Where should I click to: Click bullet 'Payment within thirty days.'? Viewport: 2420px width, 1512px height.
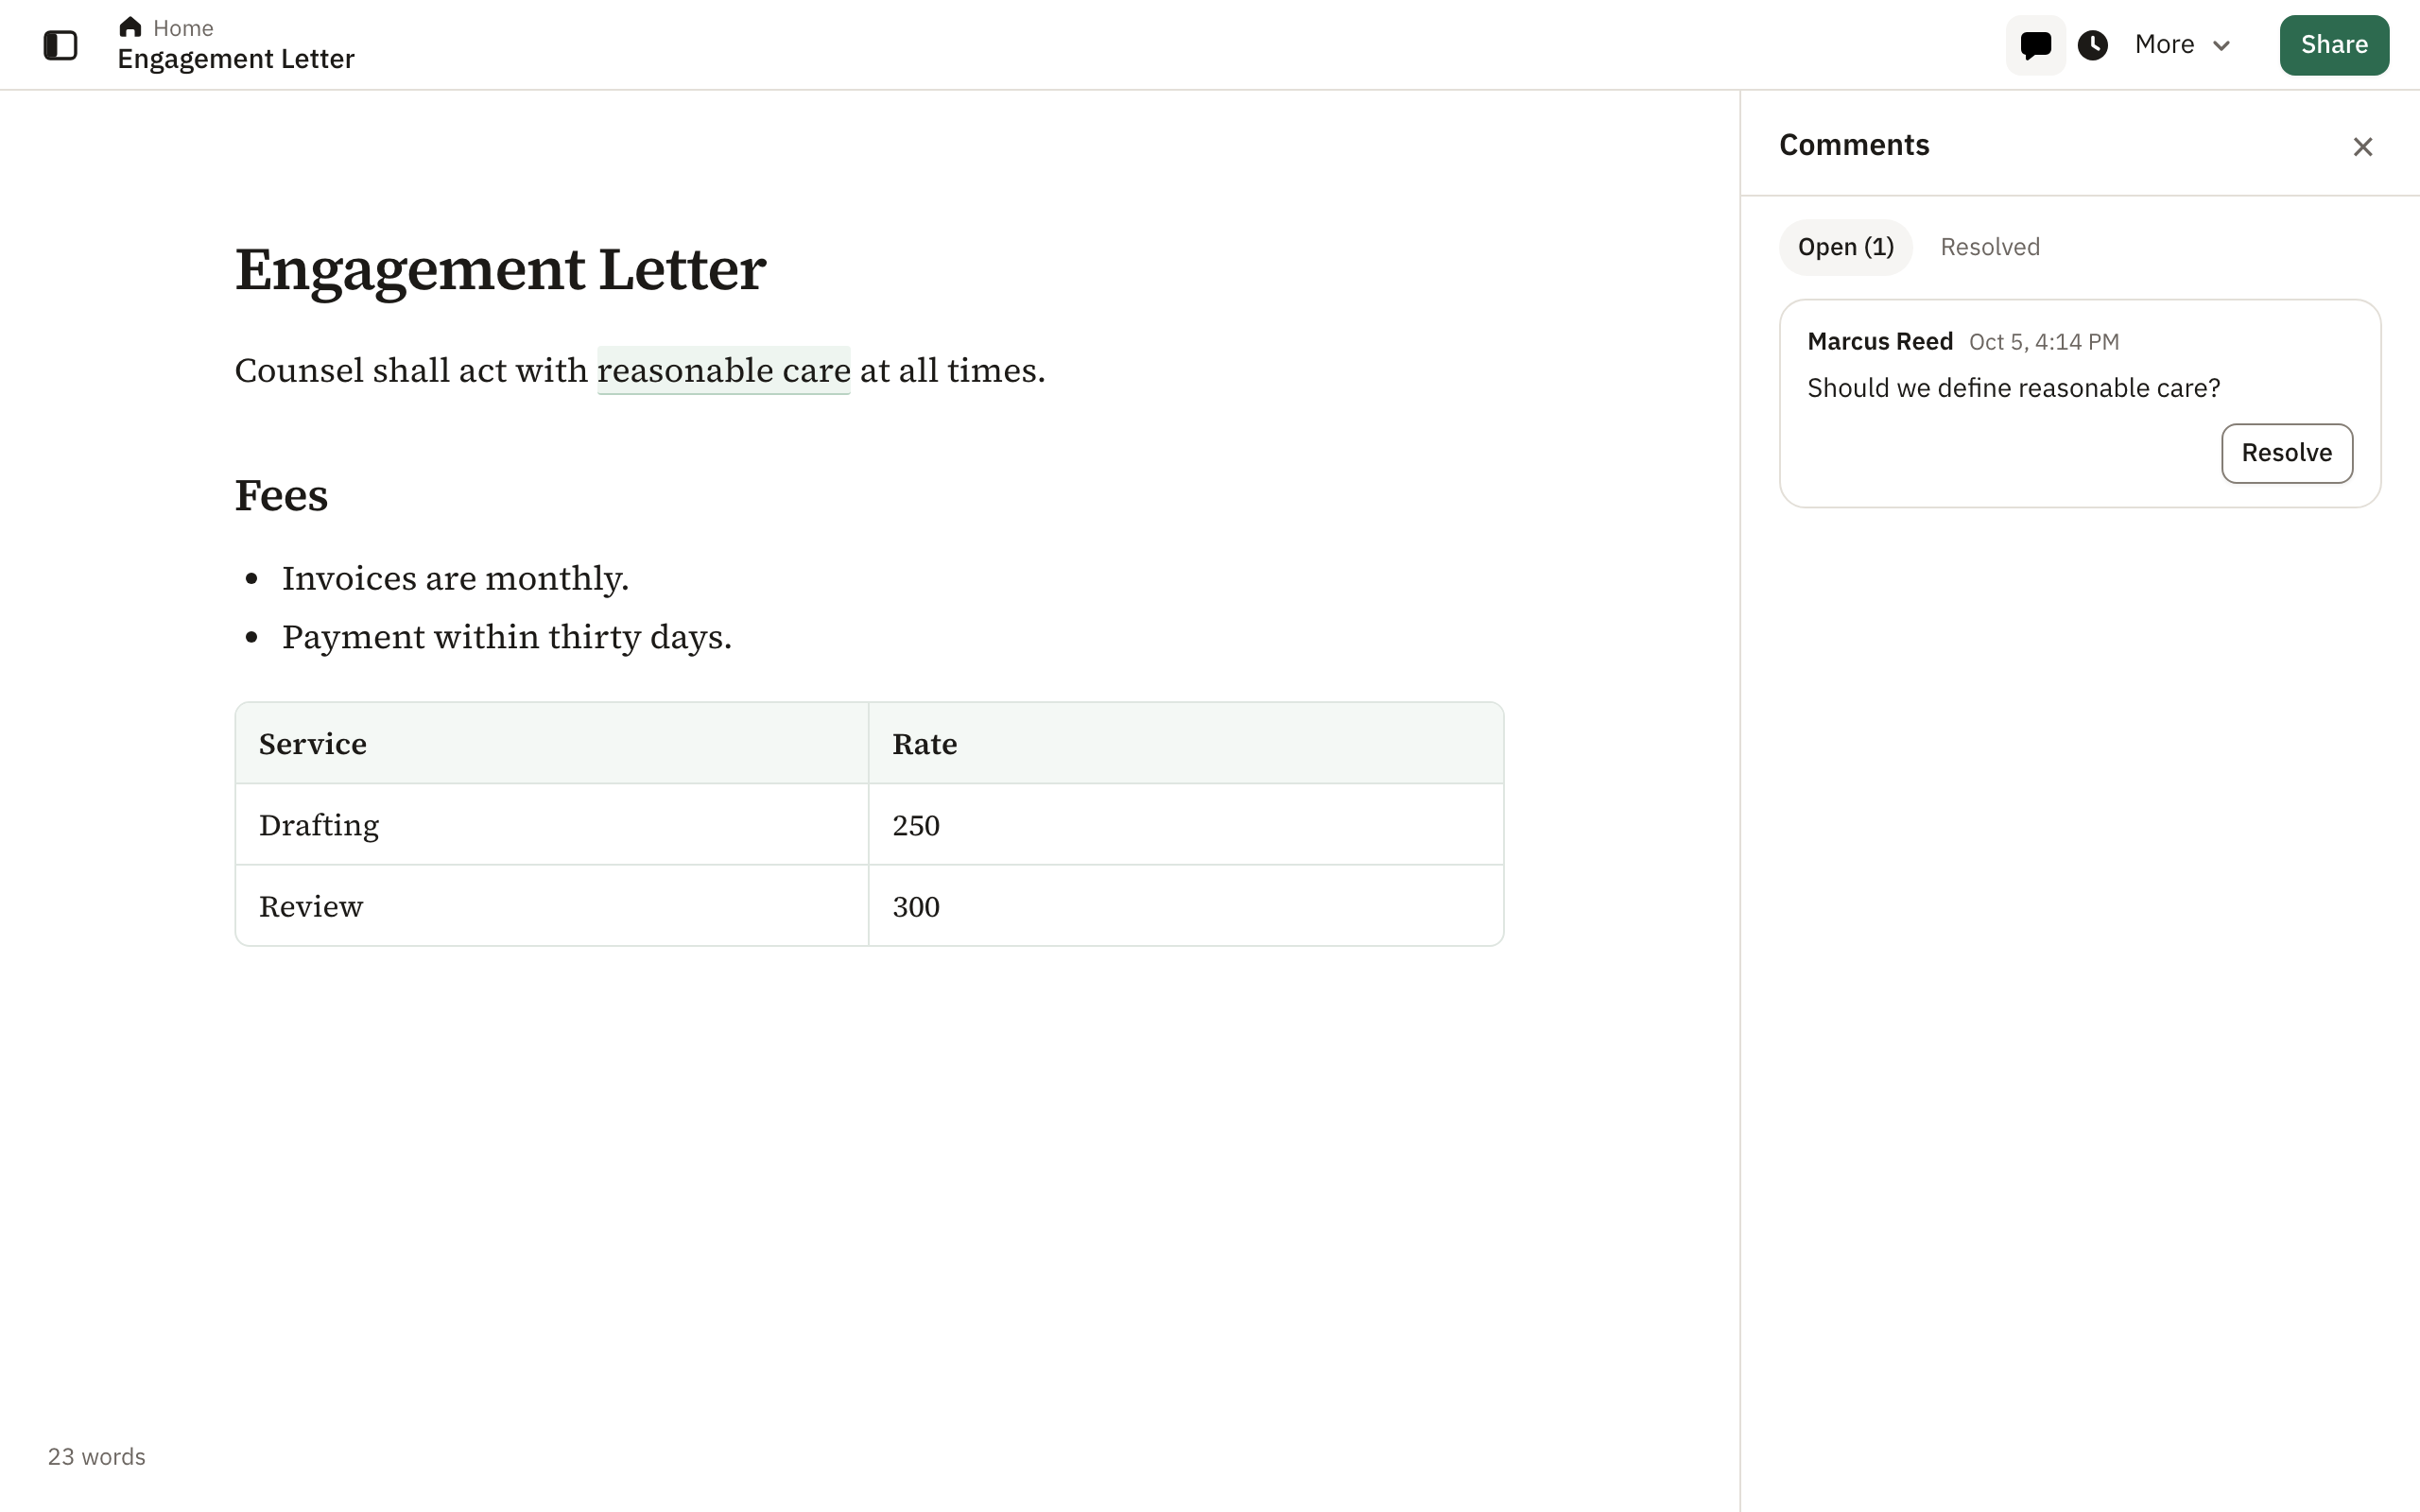coord(506,637)
